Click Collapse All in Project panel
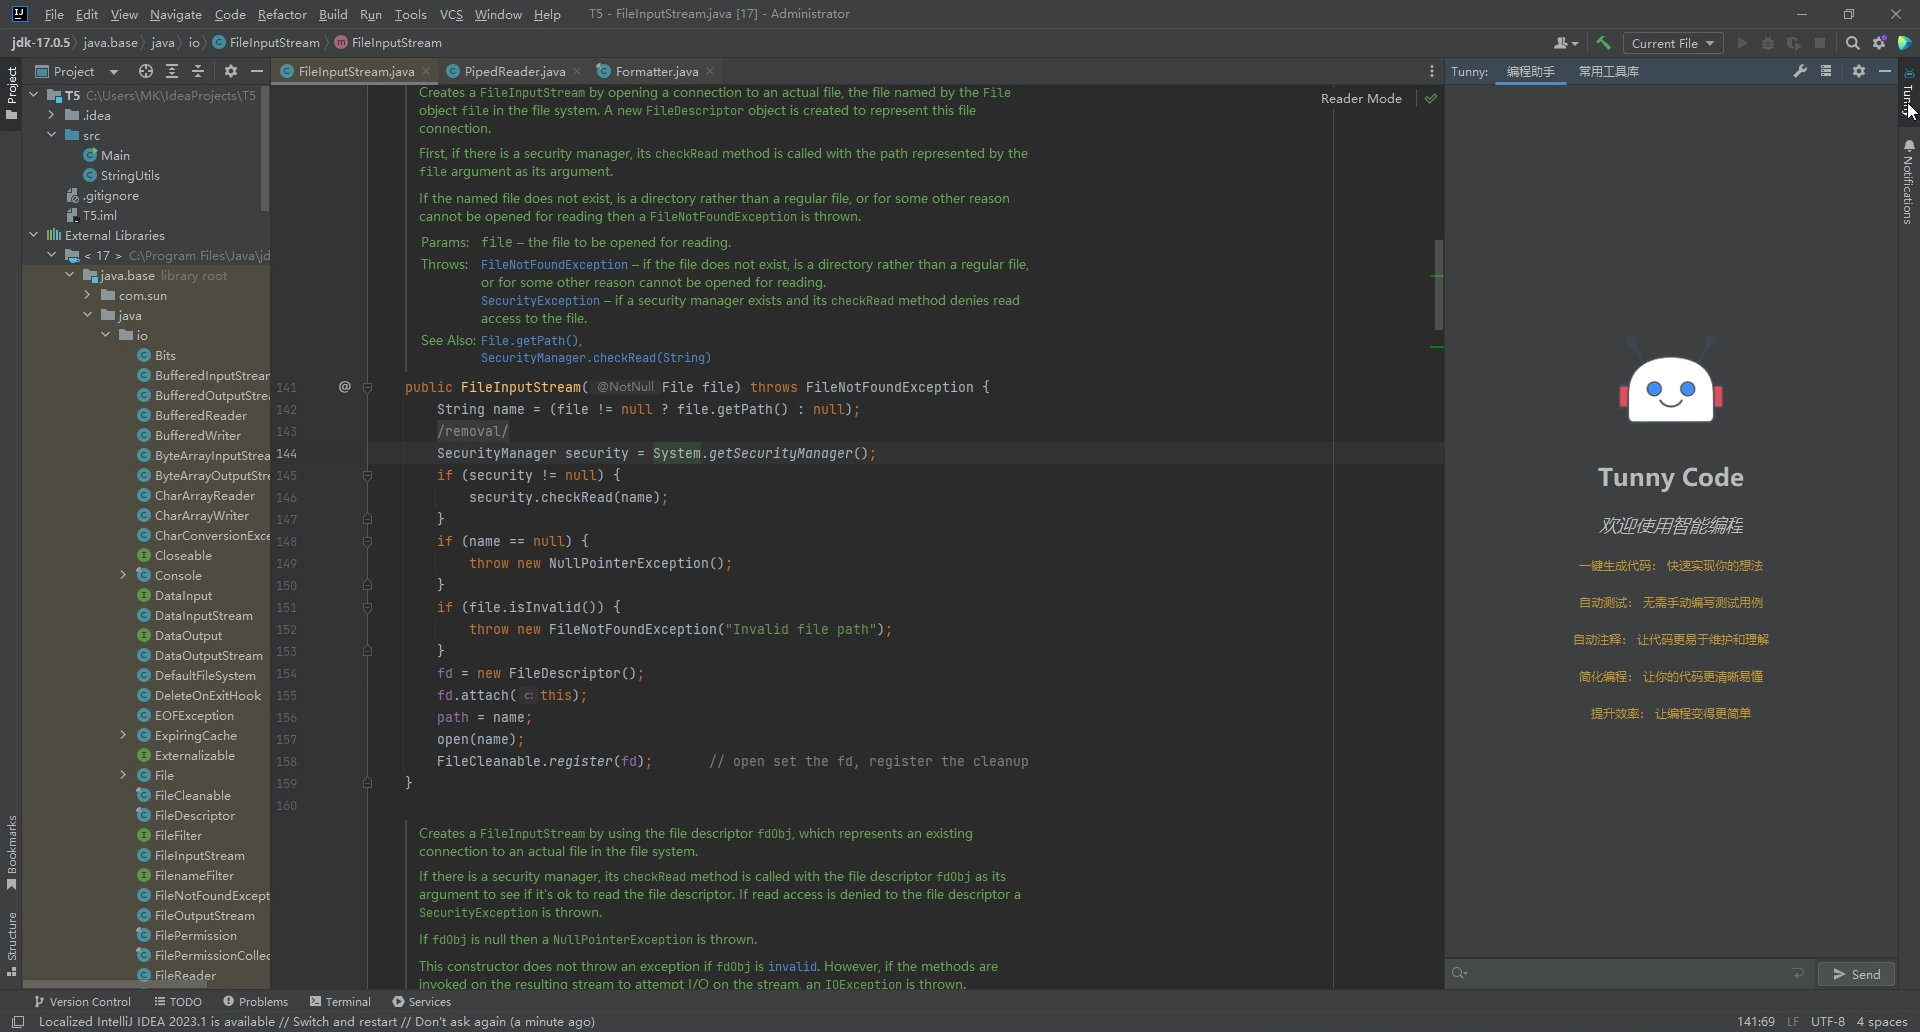Image resolution: width=1920 pixels, height=1032 pixels. pyautogui.click(x=198, y=71)
